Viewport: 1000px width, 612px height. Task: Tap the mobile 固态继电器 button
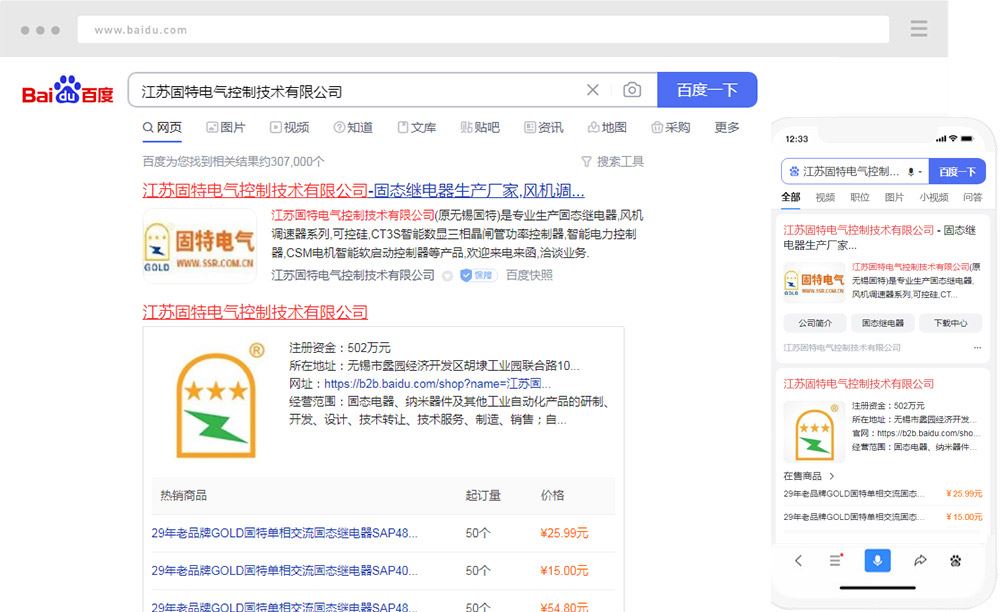coord(883,323)
